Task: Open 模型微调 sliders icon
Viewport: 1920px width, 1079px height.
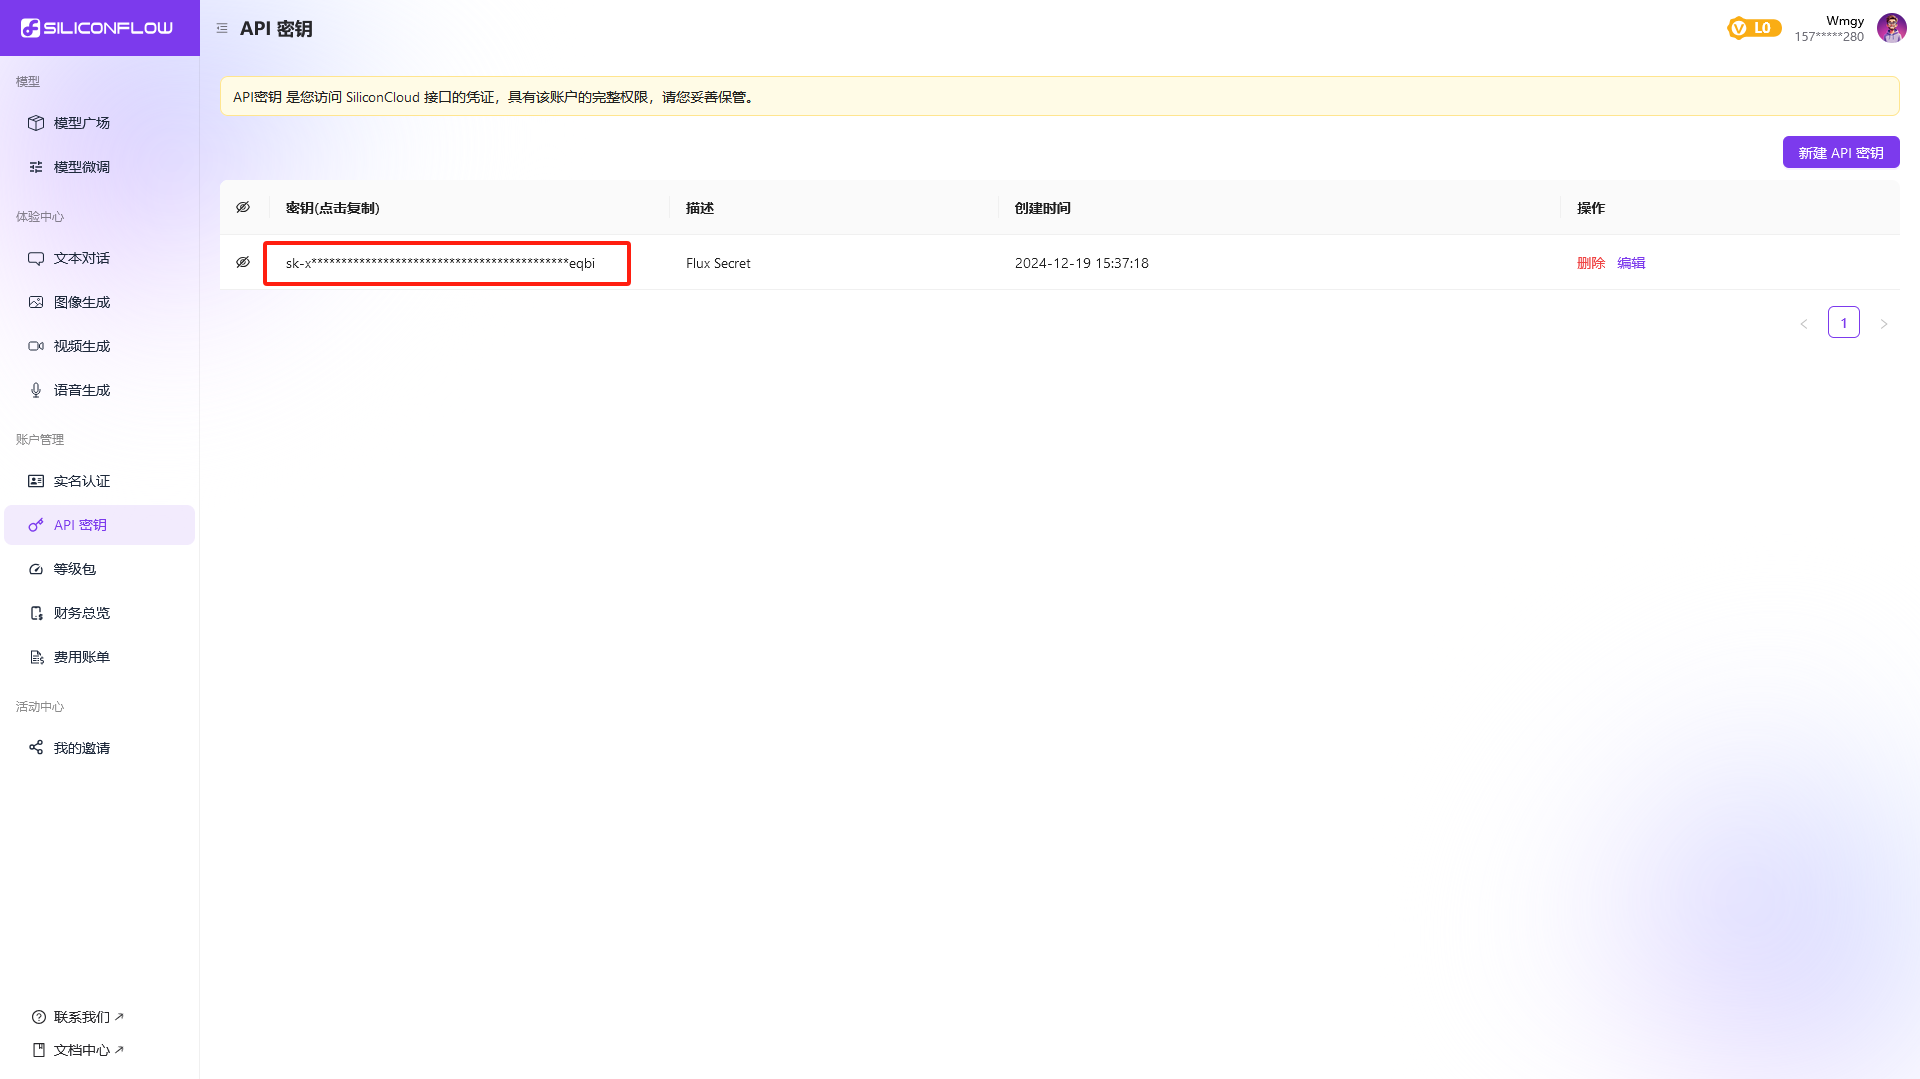Action: (x=36, y=167)
